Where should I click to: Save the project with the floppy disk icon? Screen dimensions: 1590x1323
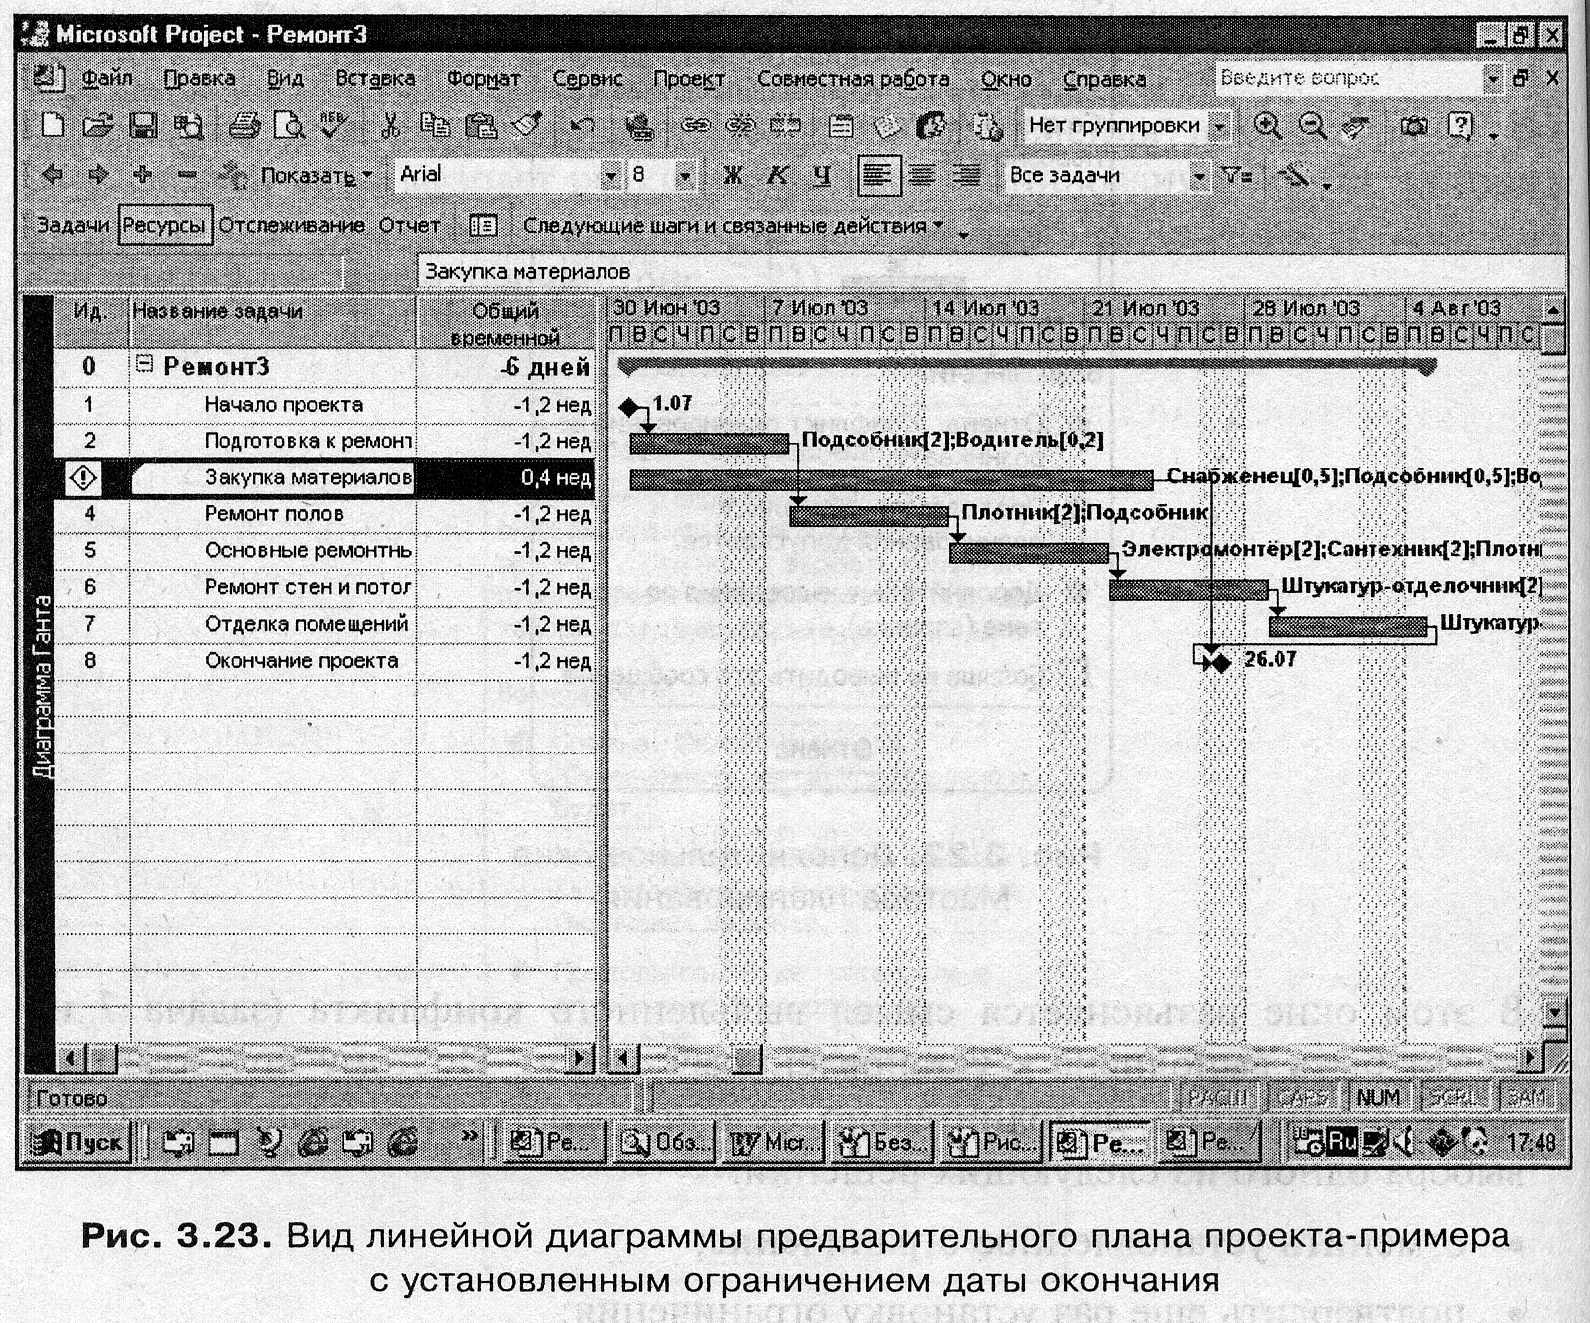[x=143, y=125]
